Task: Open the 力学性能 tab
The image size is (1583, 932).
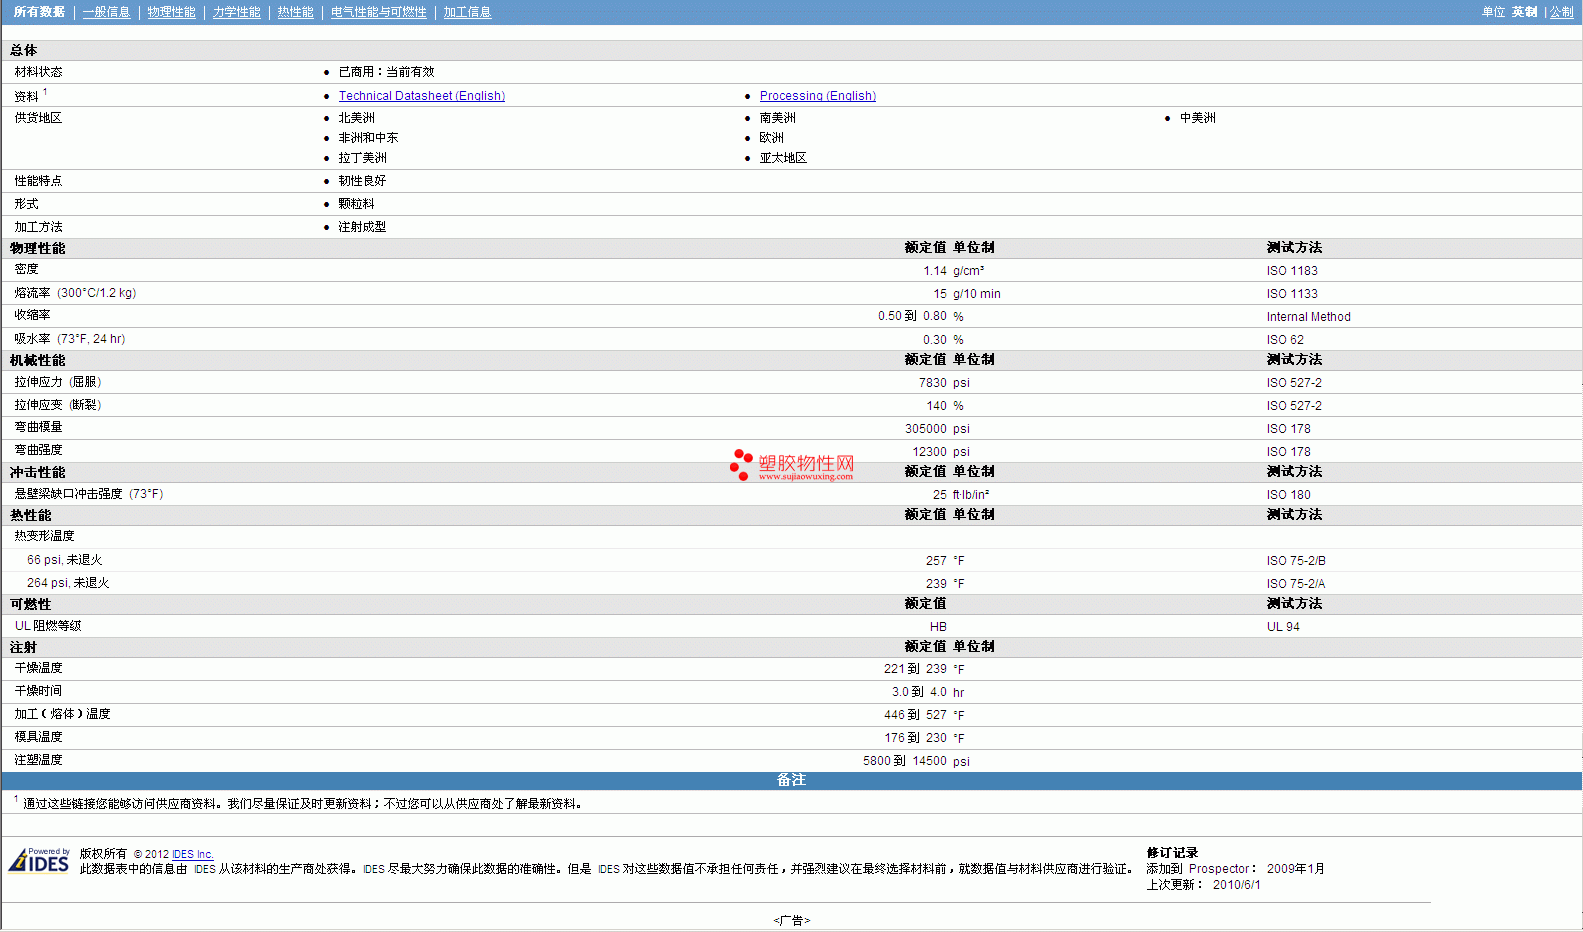Action: coord(236,12)
